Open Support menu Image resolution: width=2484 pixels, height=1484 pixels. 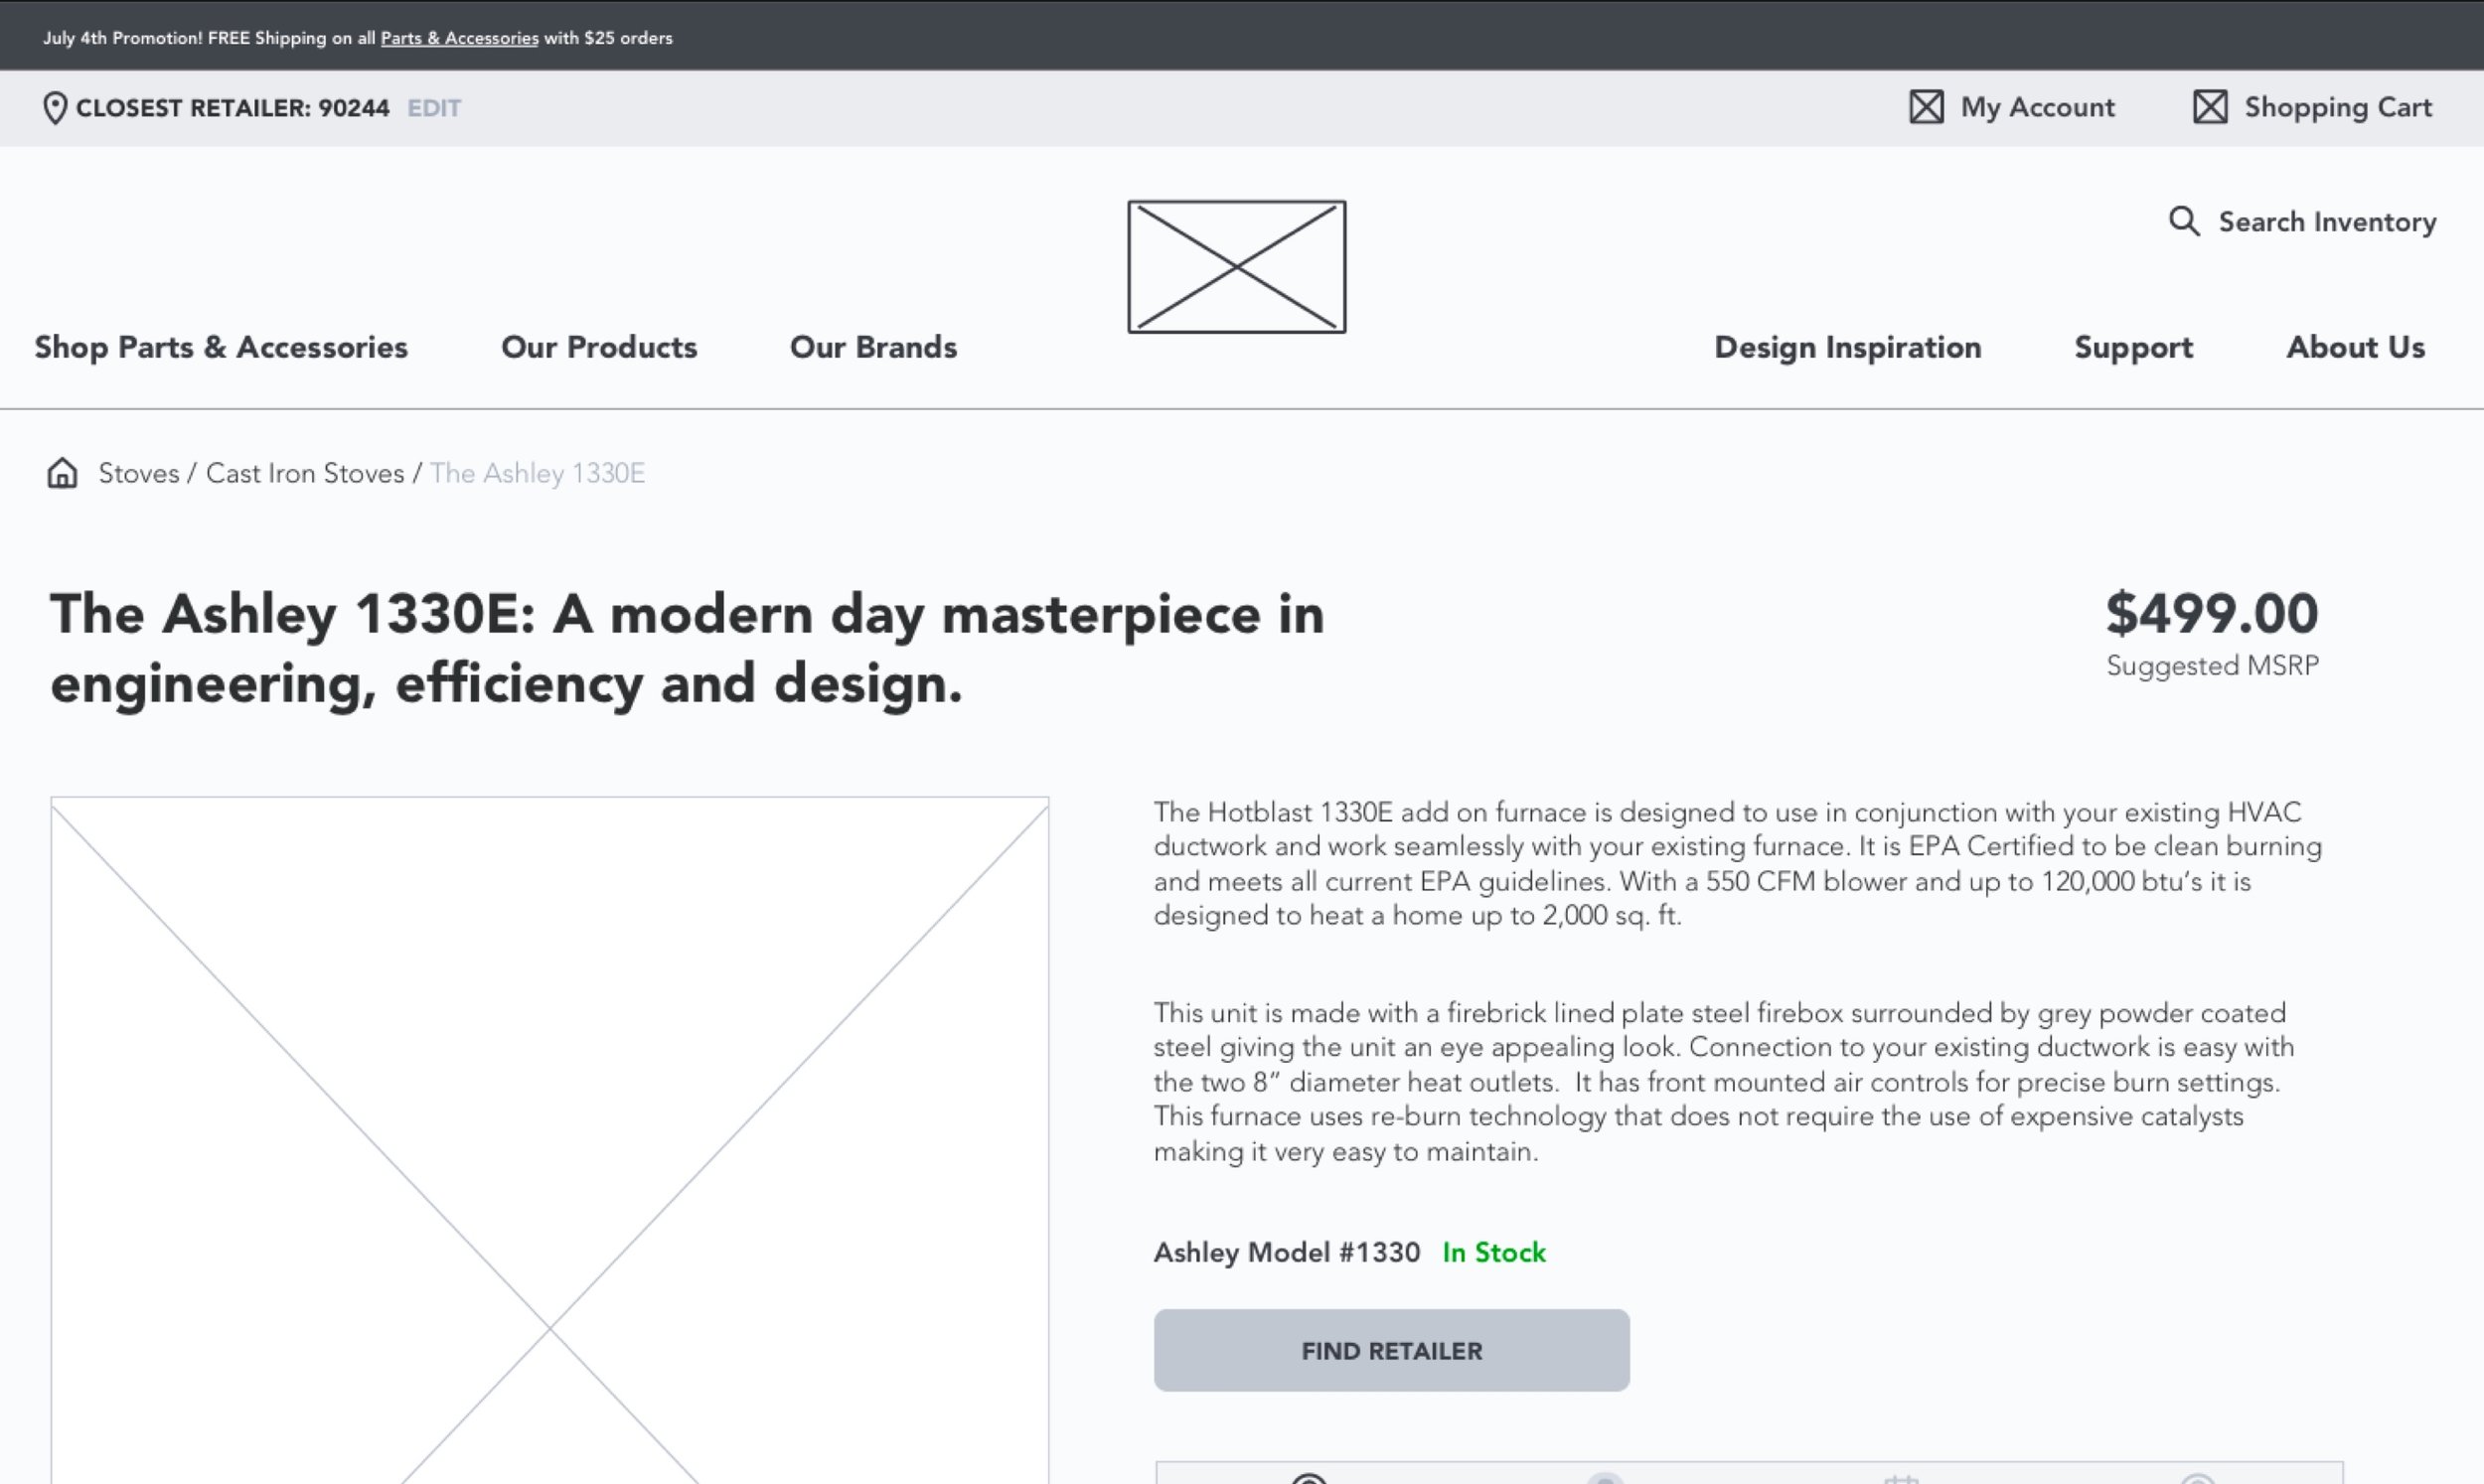(x=2133, y=347)
